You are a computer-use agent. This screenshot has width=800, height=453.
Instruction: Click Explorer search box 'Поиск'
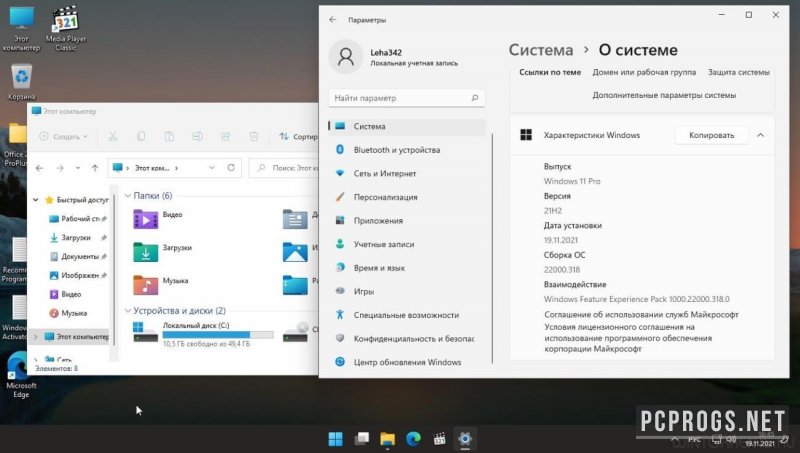[x=285, y=168]
